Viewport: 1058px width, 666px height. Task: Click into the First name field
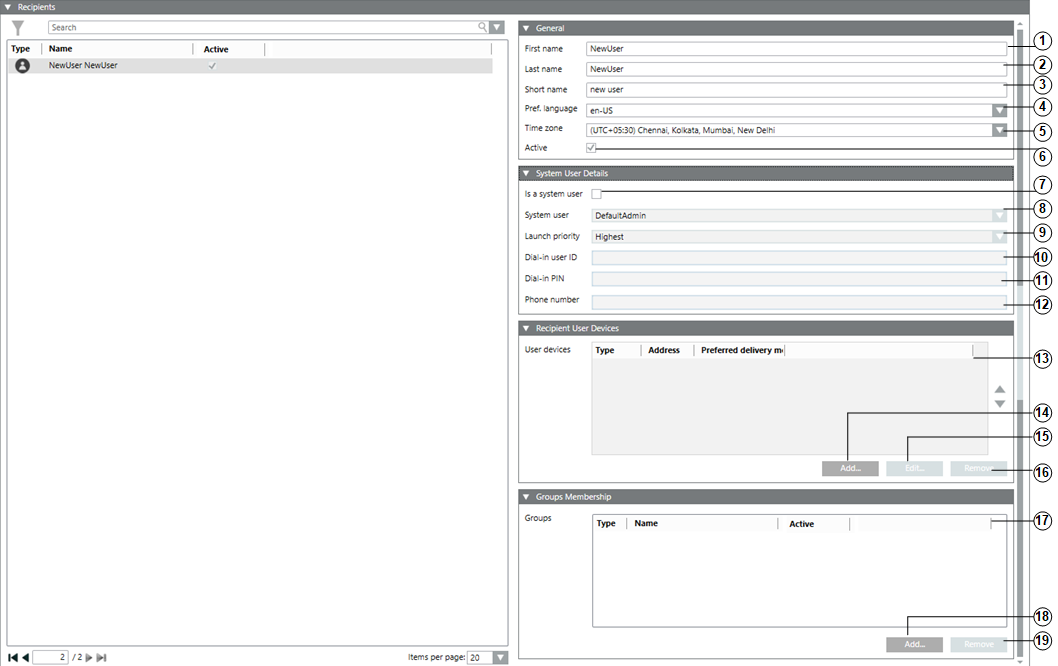796,48
